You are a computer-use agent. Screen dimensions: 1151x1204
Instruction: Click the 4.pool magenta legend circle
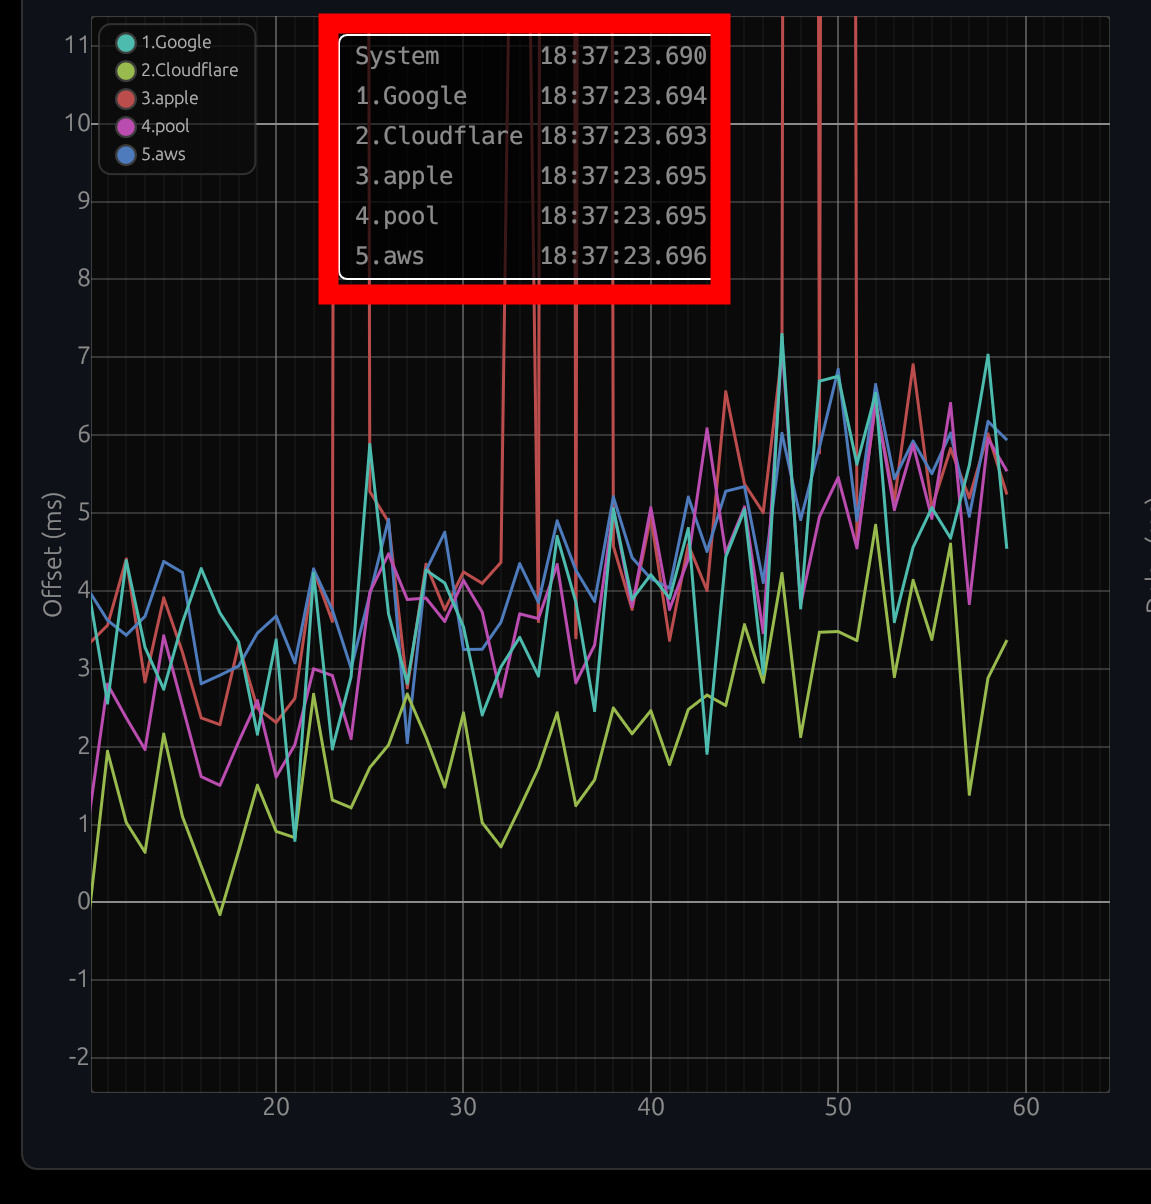pos(126,126)
